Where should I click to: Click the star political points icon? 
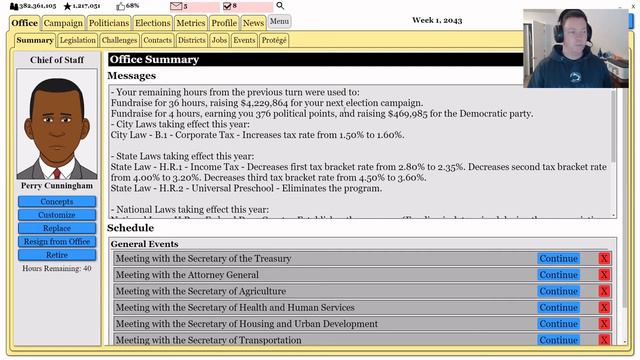(x=67, y=6)
